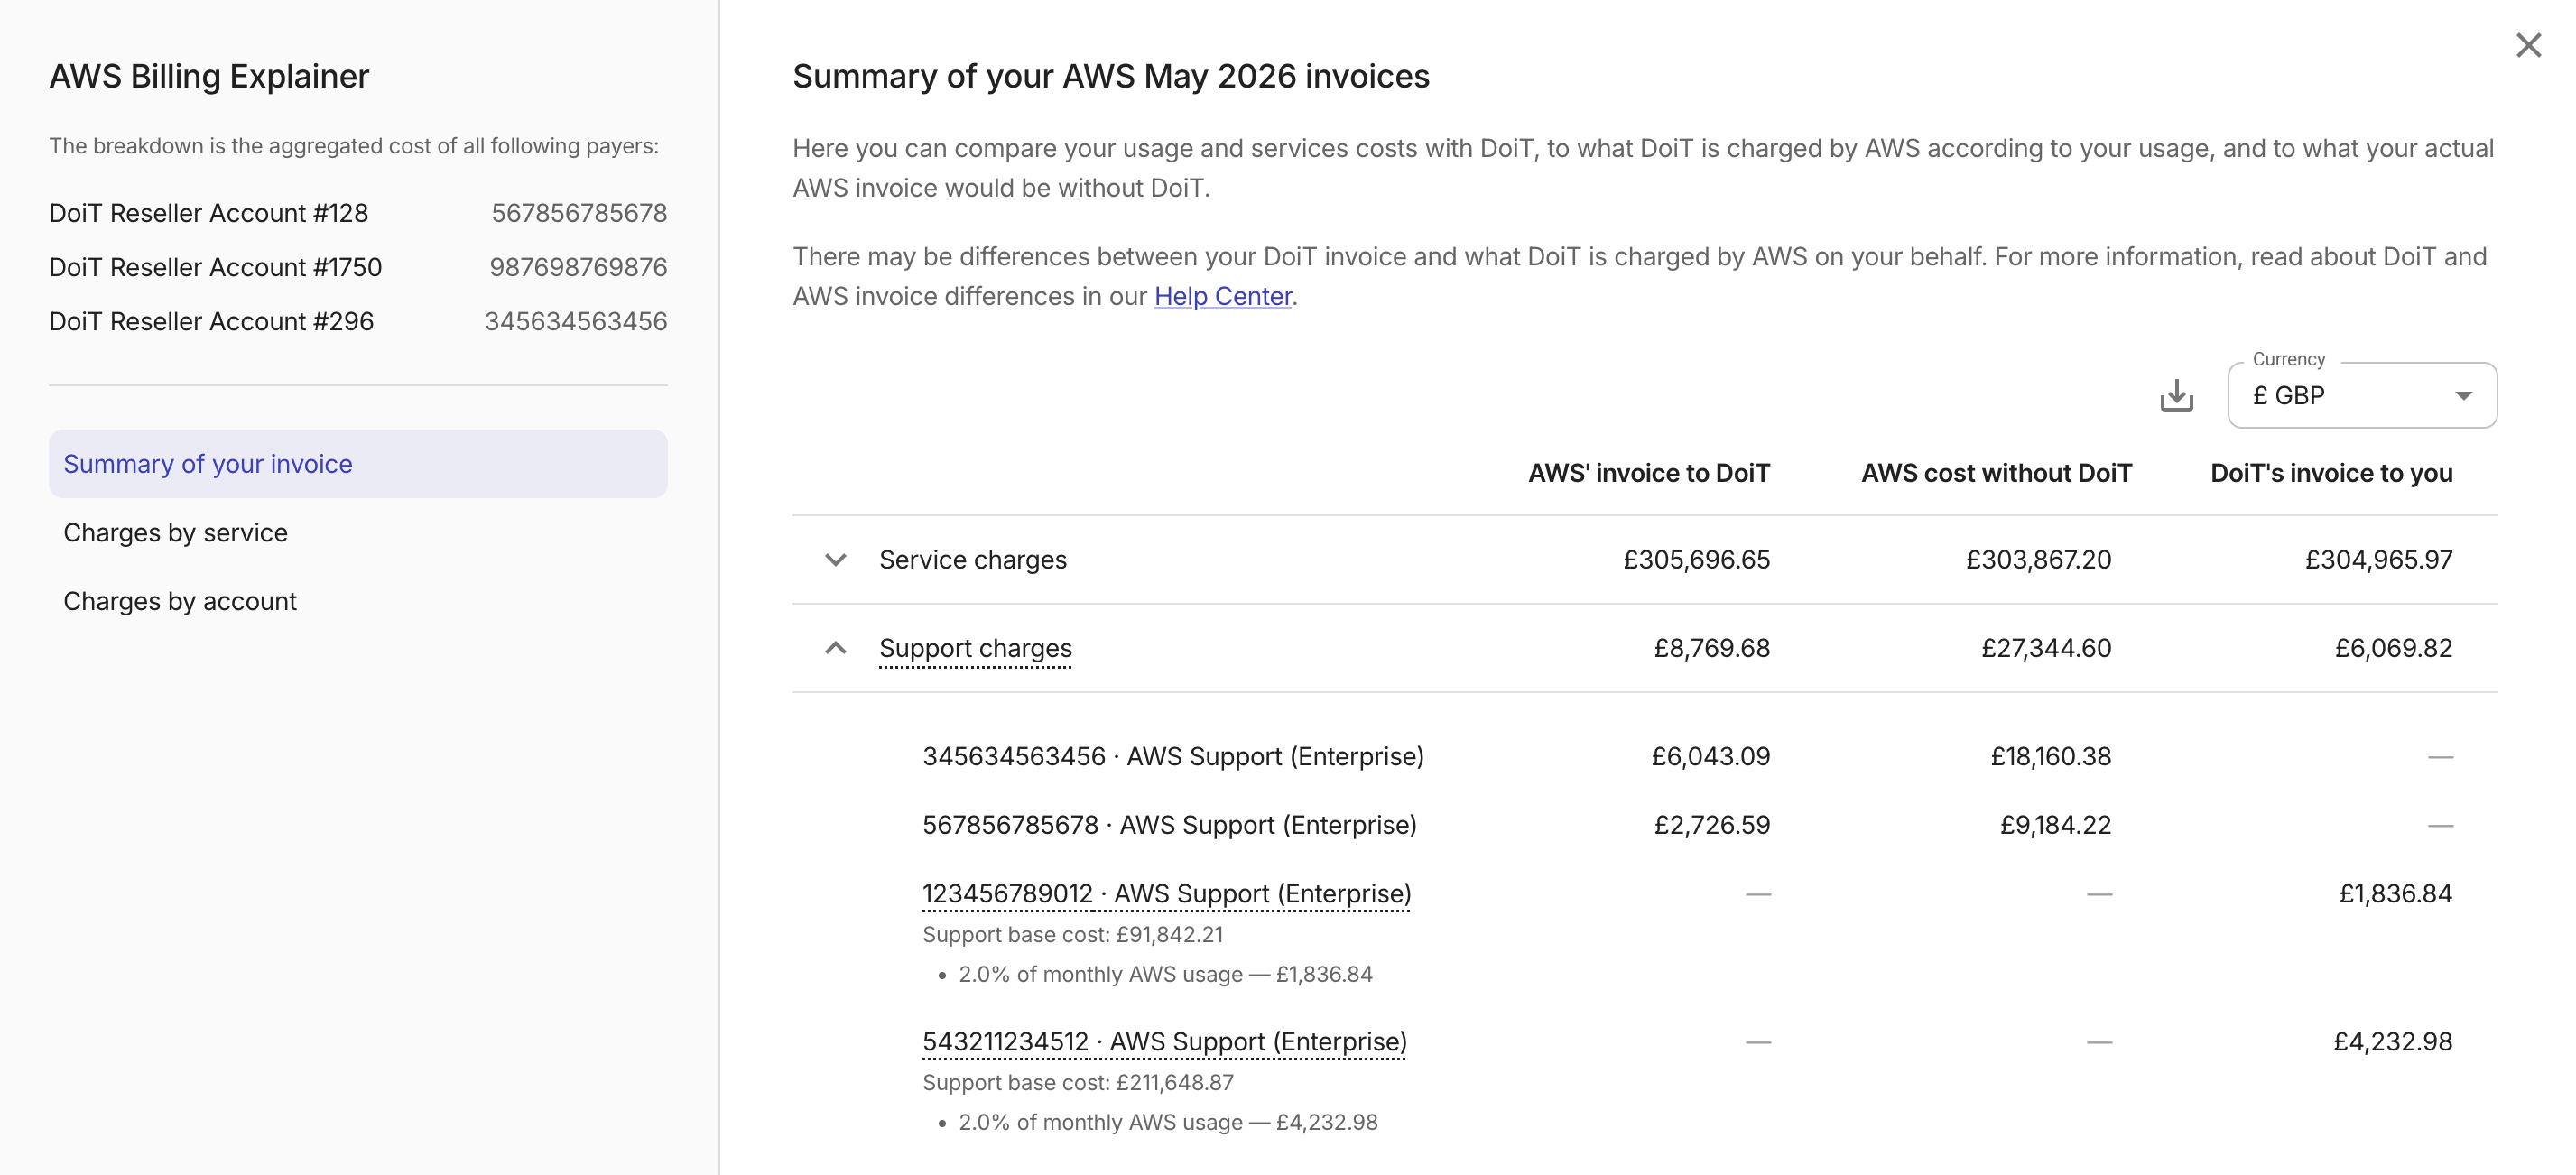
Task: Click the AWS Billing Explainer title
Action: click(209, 76)
